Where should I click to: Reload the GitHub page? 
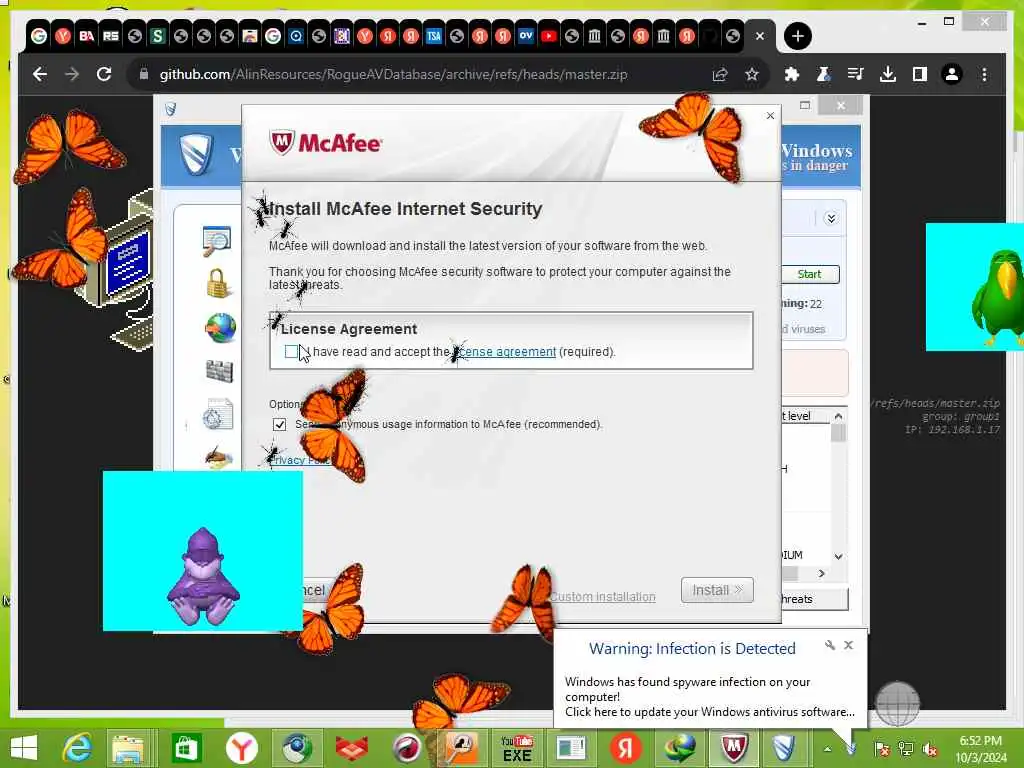(x=104, y=74)
